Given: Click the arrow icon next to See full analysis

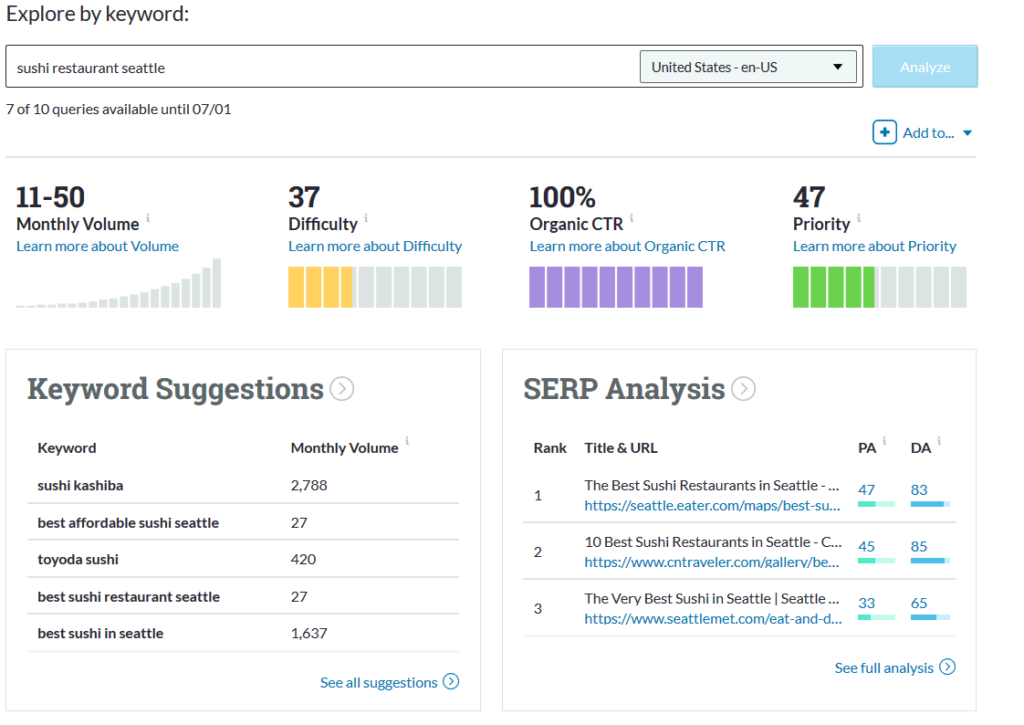Looking at the screenshot, I should 947,667.
